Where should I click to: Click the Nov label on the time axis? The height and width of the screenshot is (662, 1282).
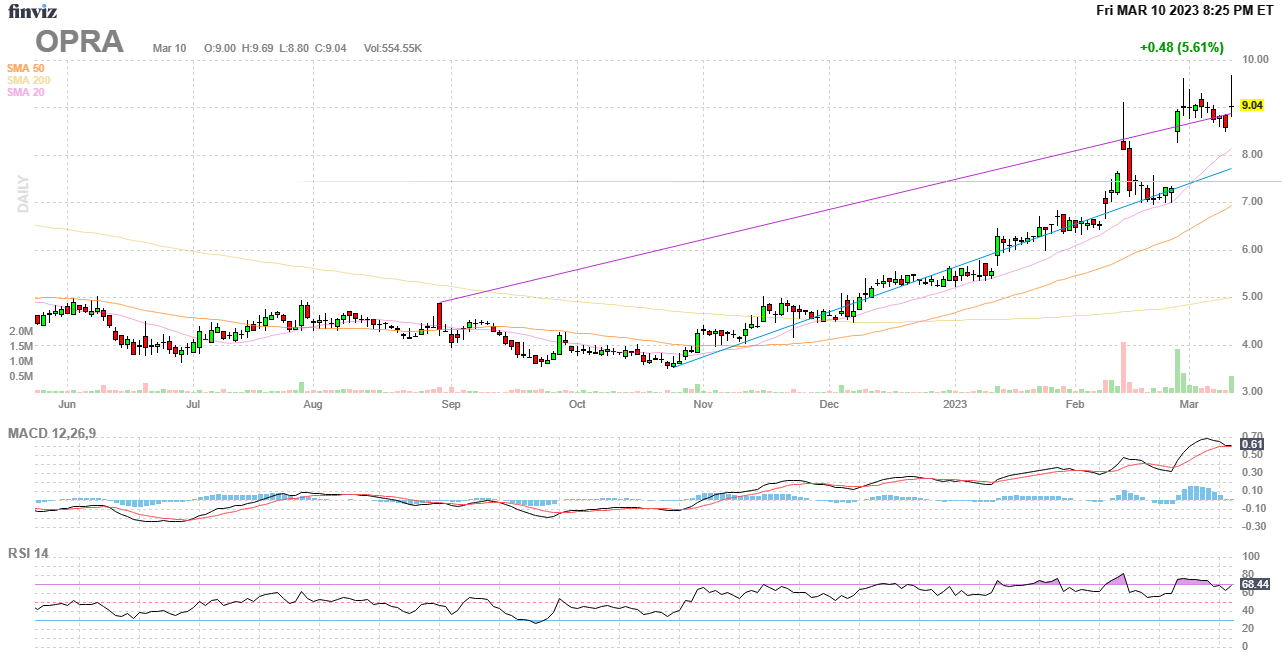coord(702,405)
